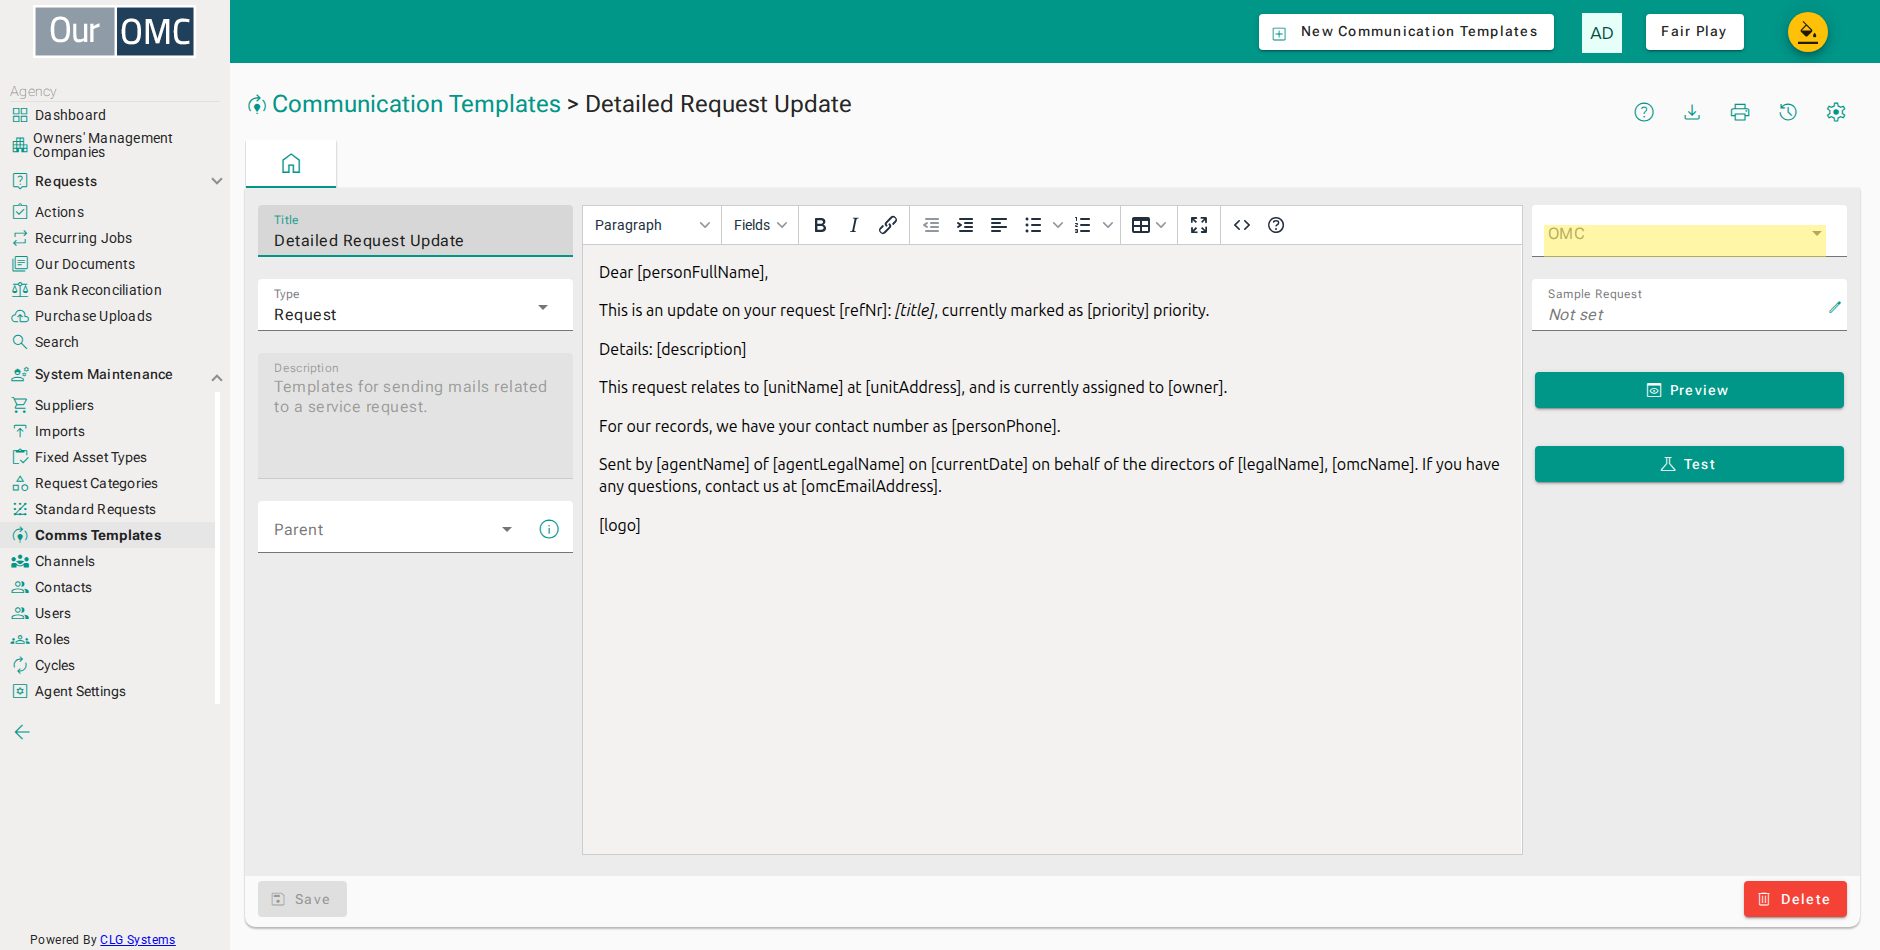The width and height of the screenshot is (1880, 950).
Task: Insert a link with the chain icon
Action: (888, 225)
